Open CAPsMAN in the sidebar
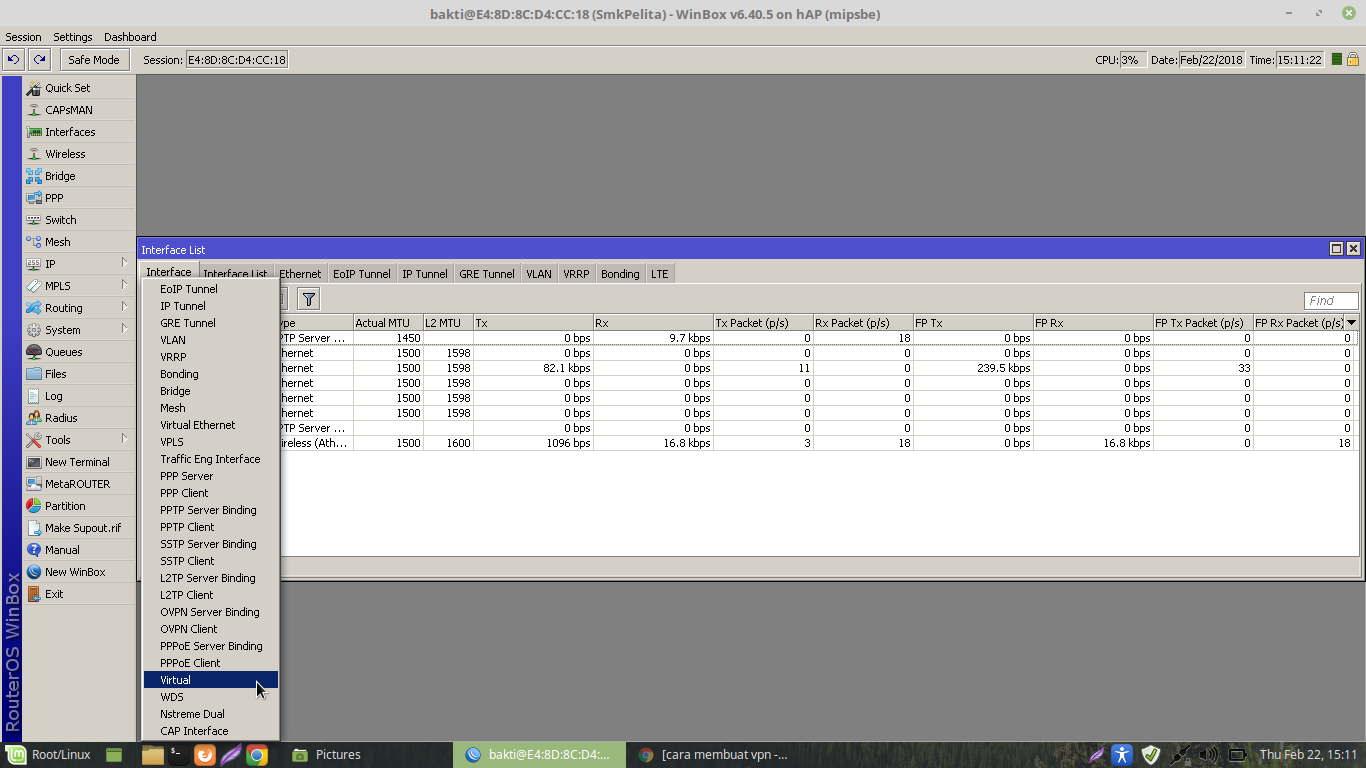 click(x=79, y=110)
